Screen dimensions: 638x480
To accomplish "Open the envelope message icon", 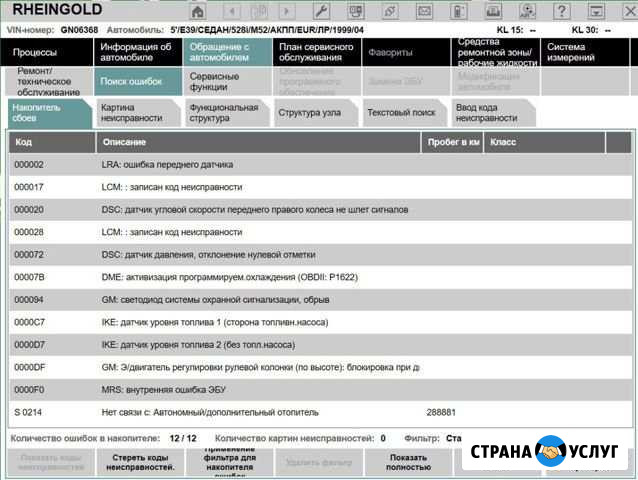I will (x=424, y=11).
